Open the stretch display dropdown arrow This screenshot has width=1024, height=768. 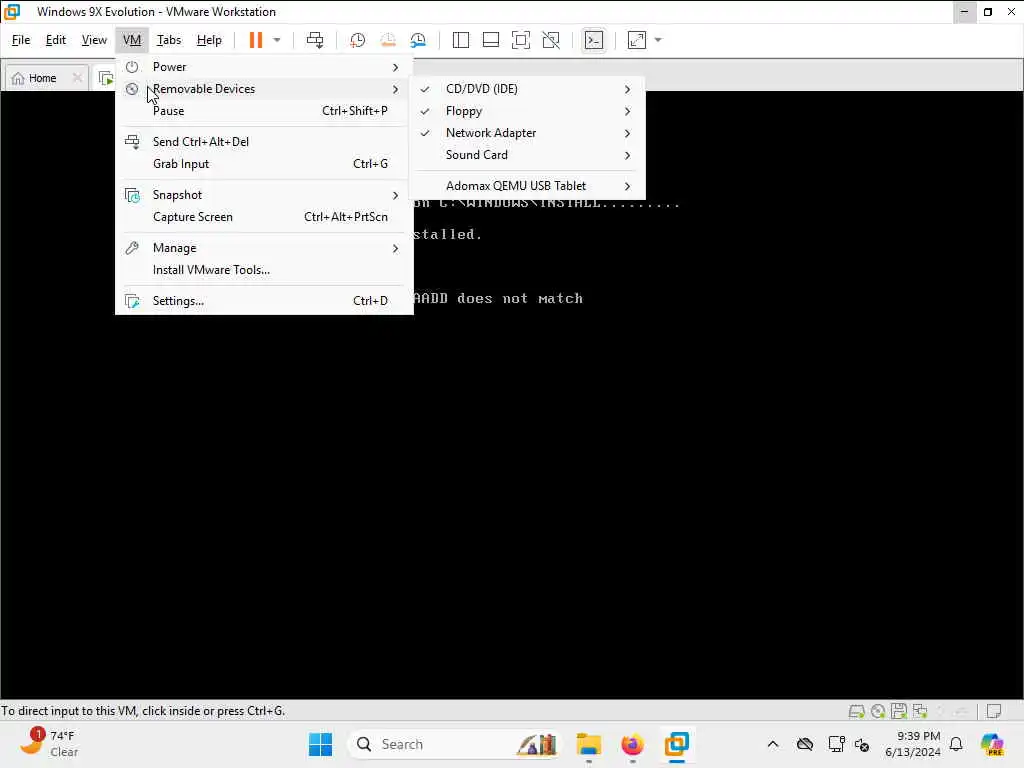(x=658, y=40)
